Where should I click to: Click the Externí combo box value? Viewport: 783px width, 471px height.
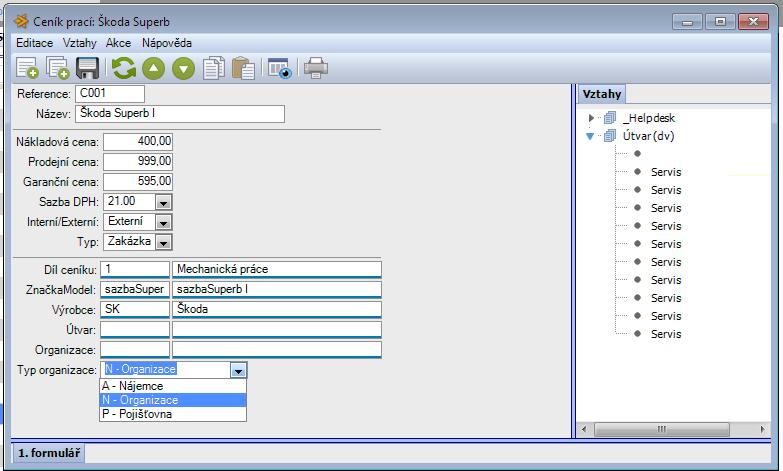click(x=125, y=221)
